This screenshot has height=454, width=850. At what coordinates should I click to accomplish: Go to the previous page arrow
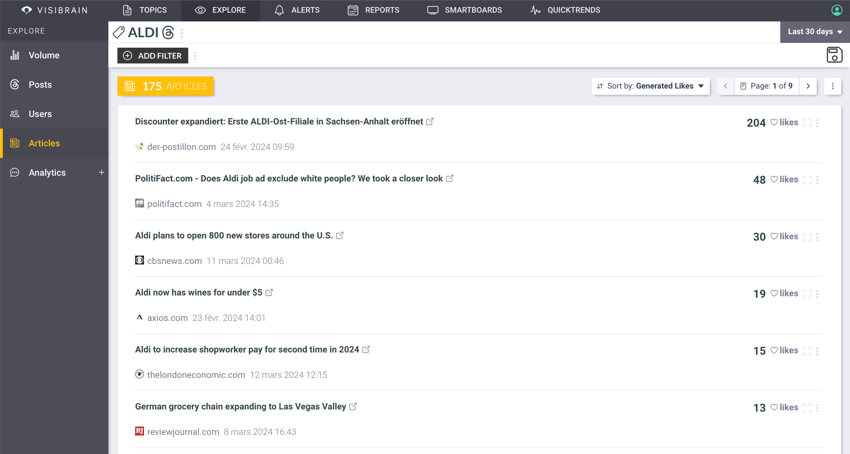[x=725, y=86]
